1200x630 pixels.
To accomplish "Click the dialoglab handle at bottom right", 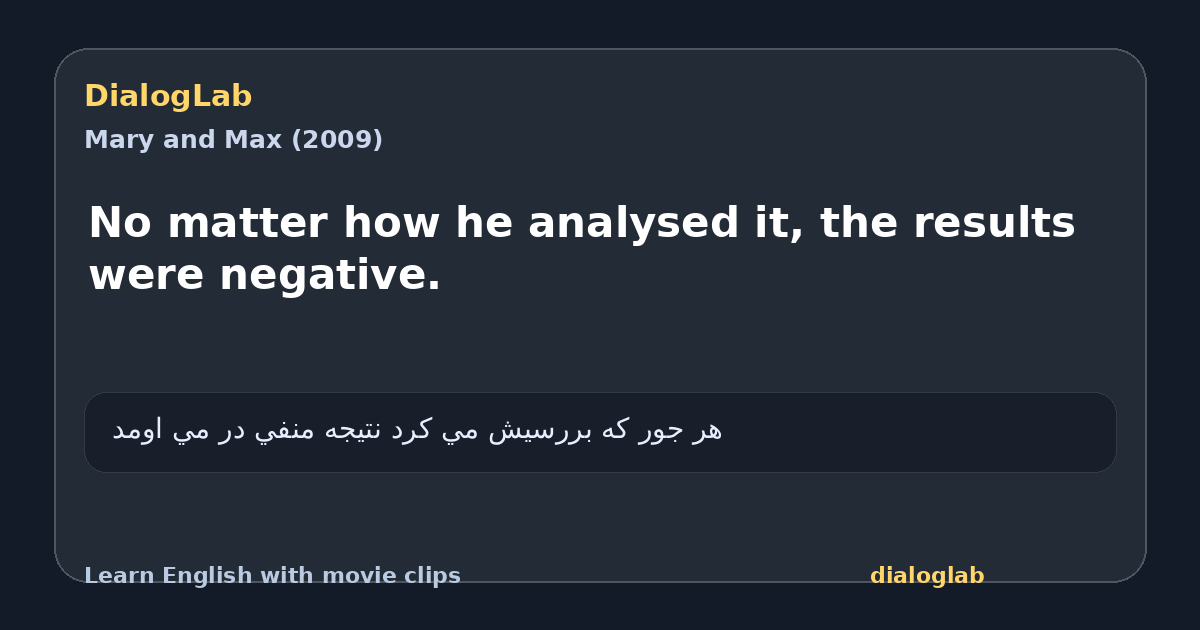I will pyautogui.click(x=927, y=576).
